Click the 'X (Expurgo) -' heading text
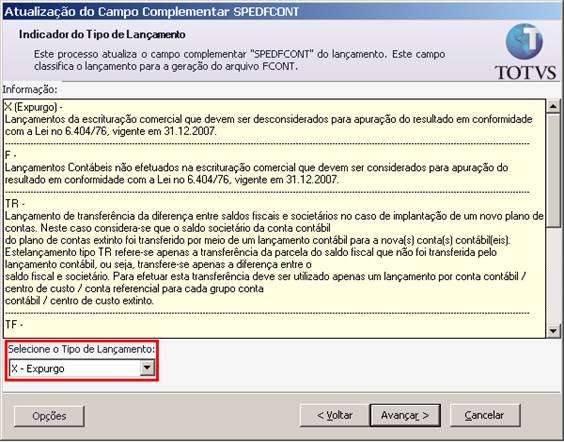The width and height of the screenshot is (564, 442). (x=34, y=107)
